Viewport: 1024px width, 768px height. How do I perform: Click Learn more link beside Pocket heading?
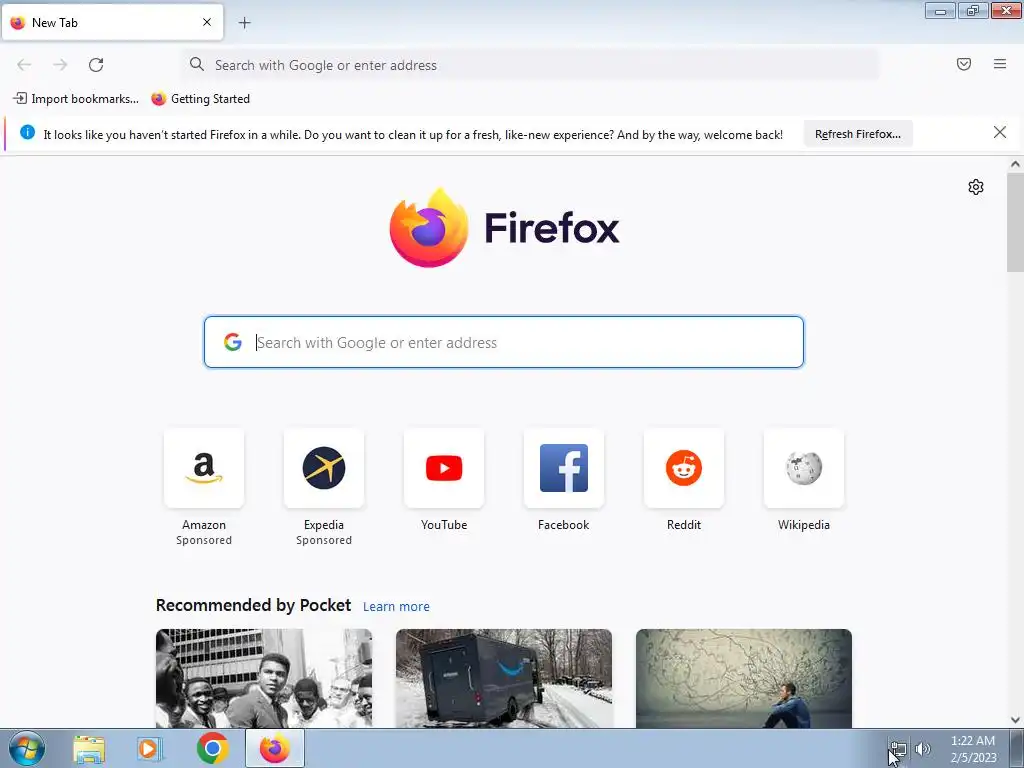pyautogui.click(x=396, y=607)
